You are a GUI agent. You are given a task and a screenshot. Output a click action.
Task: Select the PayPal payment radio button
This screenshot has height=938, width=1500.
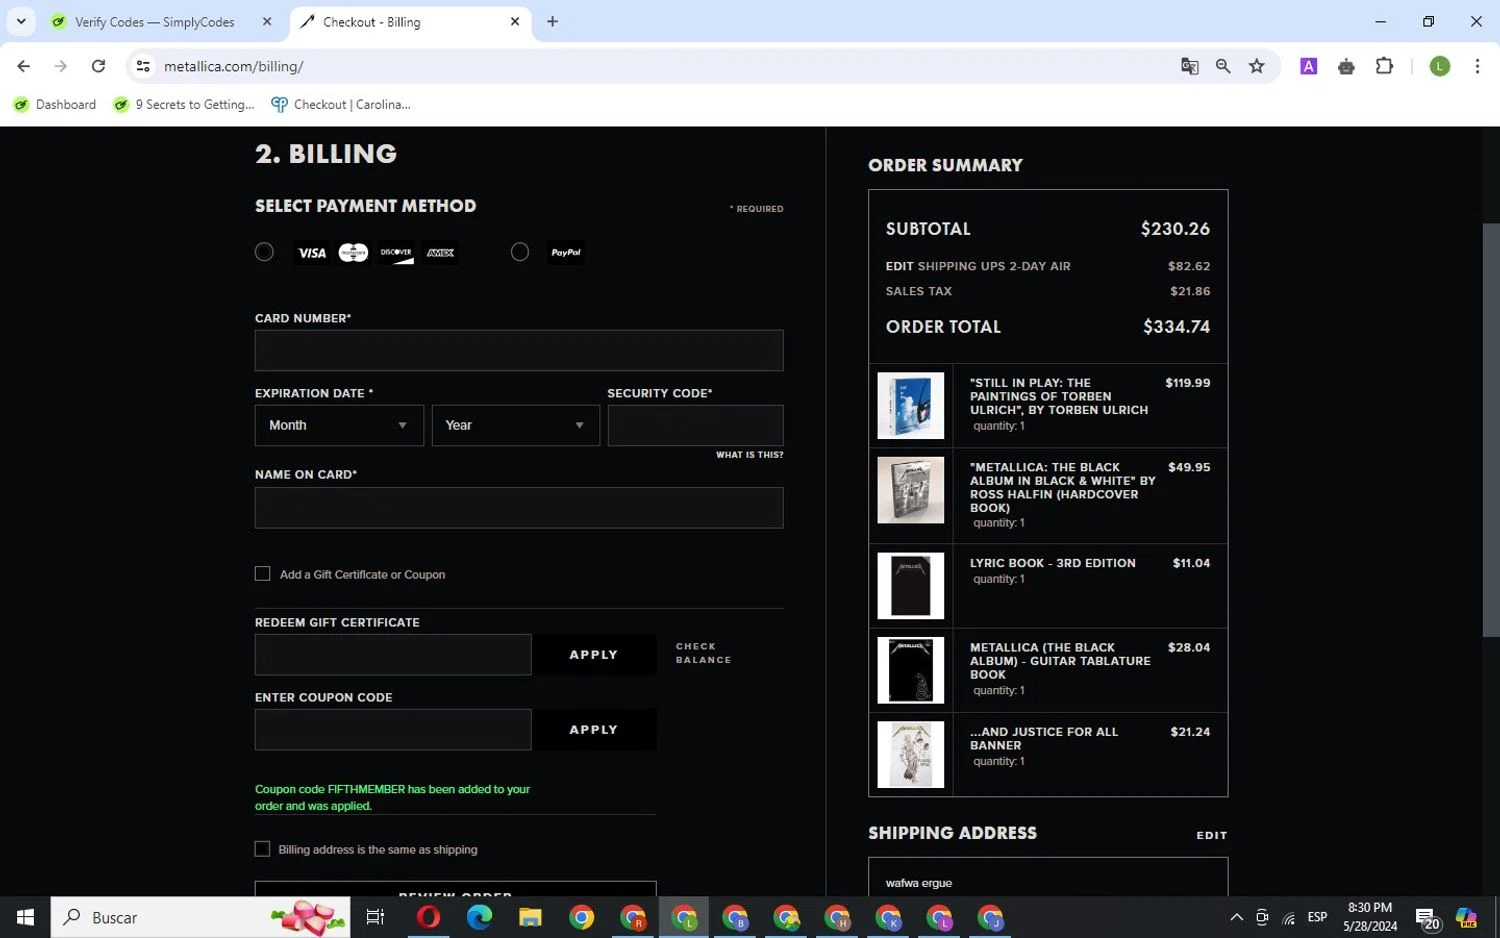(x=520, y=252)
